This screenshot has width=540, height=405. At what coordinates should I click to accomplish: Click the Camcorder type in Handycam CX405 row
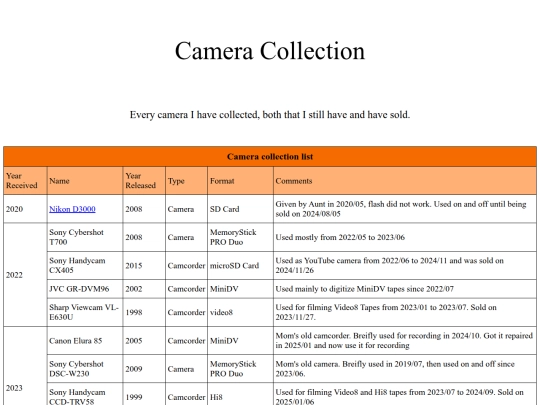coord(186,266)
